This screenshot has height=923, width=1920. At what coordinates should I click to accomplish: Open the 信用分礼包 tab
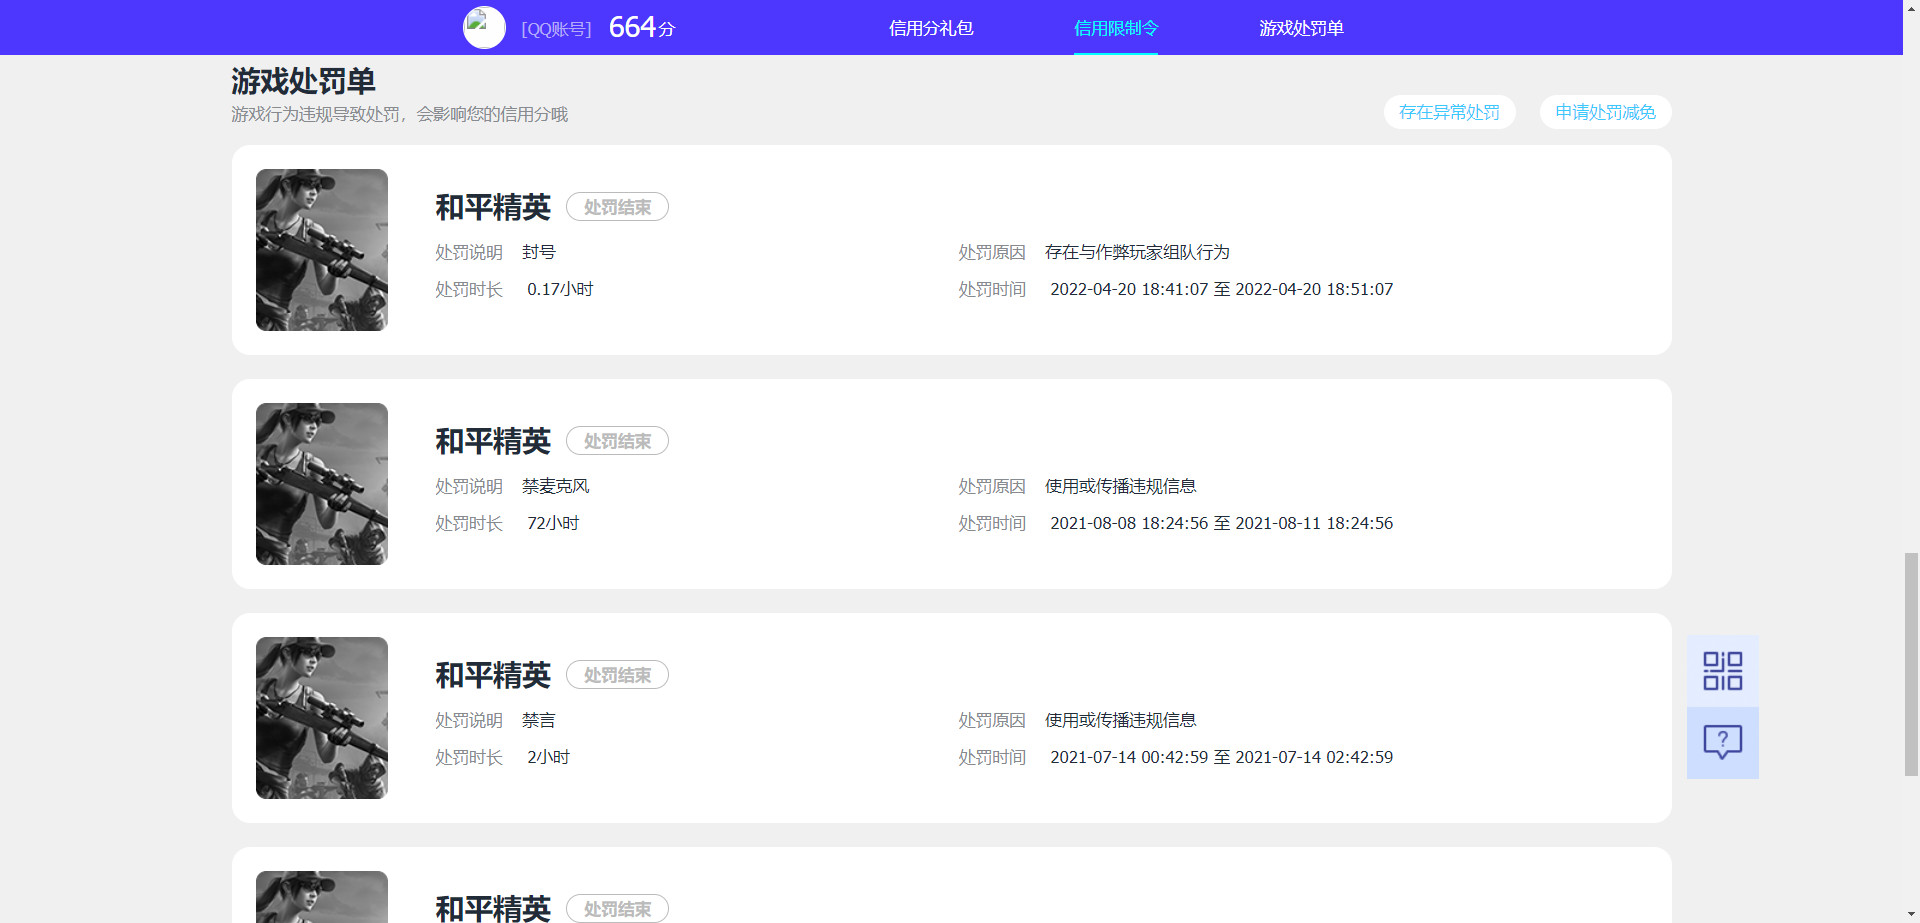pos(931,28)
